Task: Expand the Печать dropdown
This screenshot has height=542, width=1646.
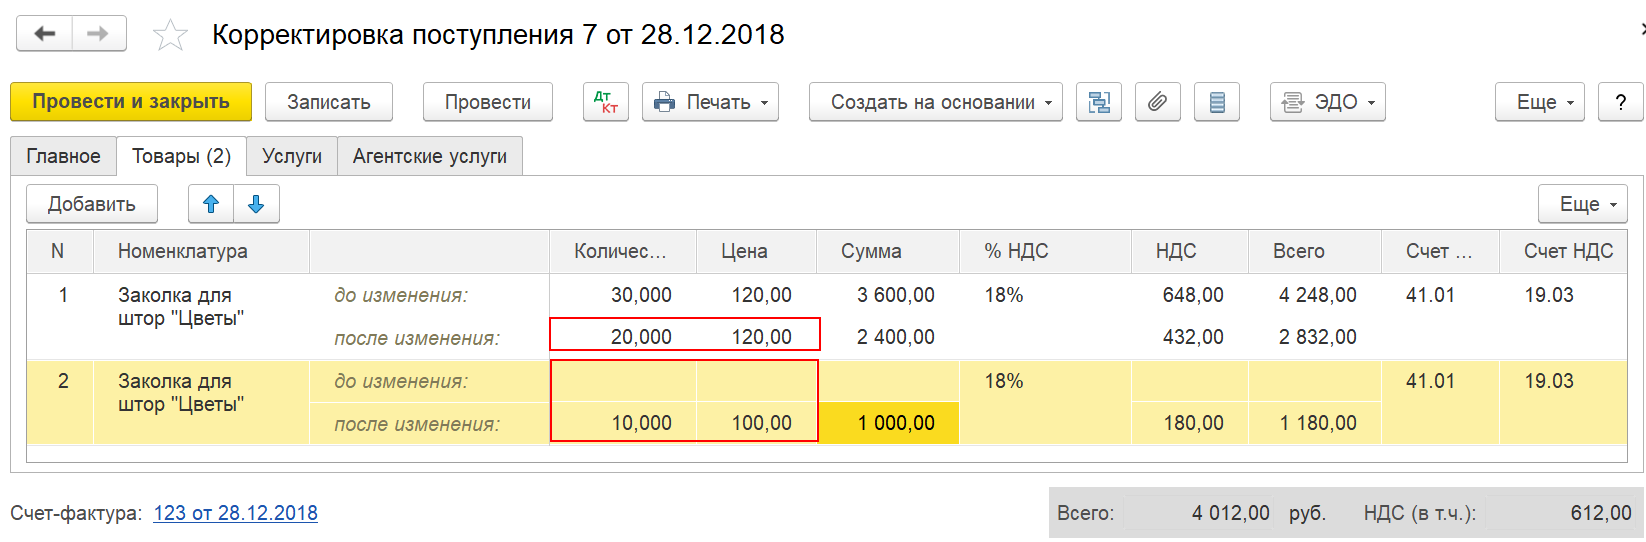Action: 710,102
